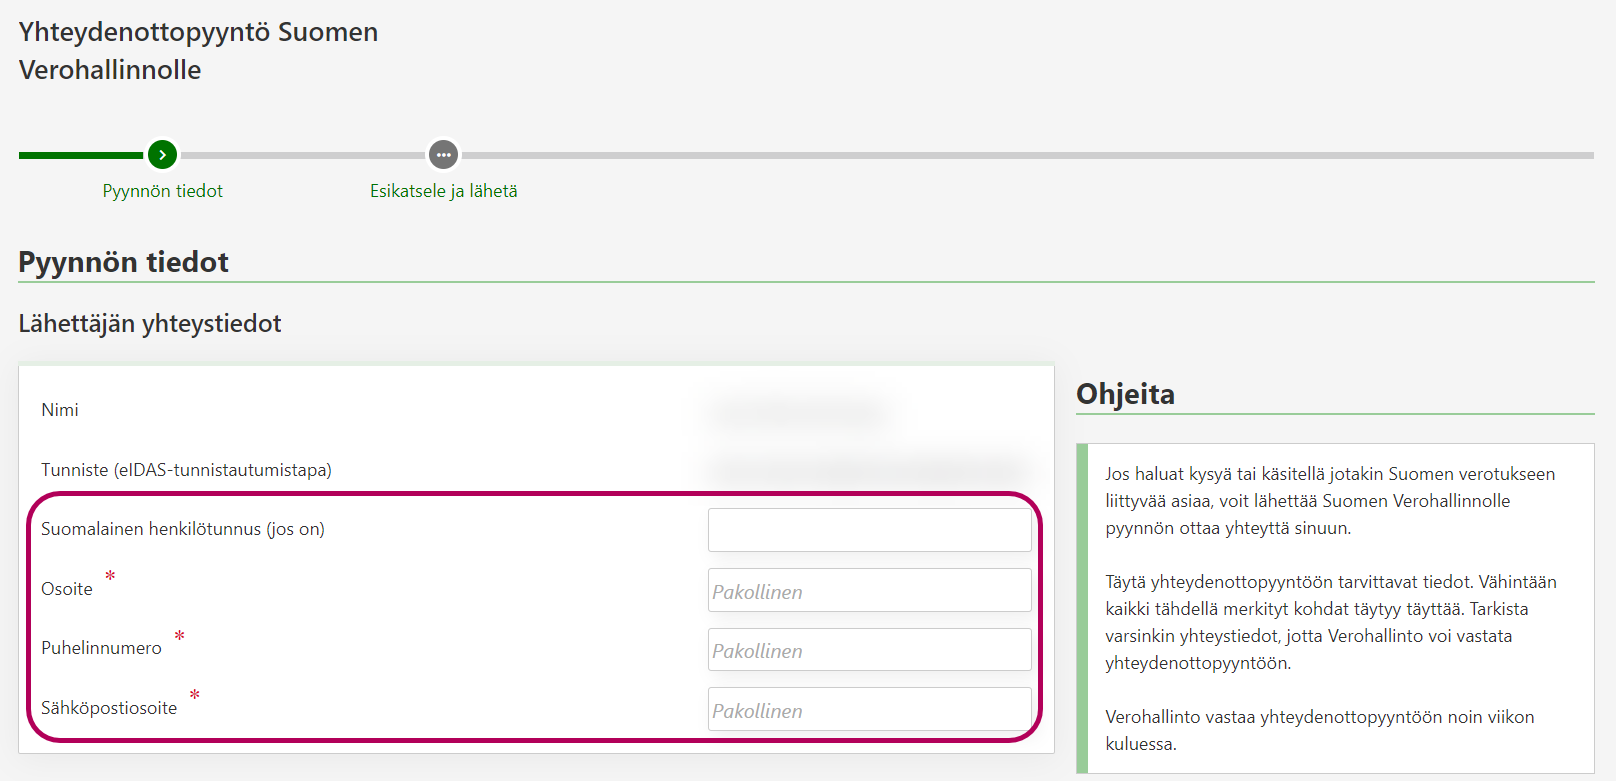
Task: Focus the Suomalainen henkilötunnus input field
Action: (869, 530)
